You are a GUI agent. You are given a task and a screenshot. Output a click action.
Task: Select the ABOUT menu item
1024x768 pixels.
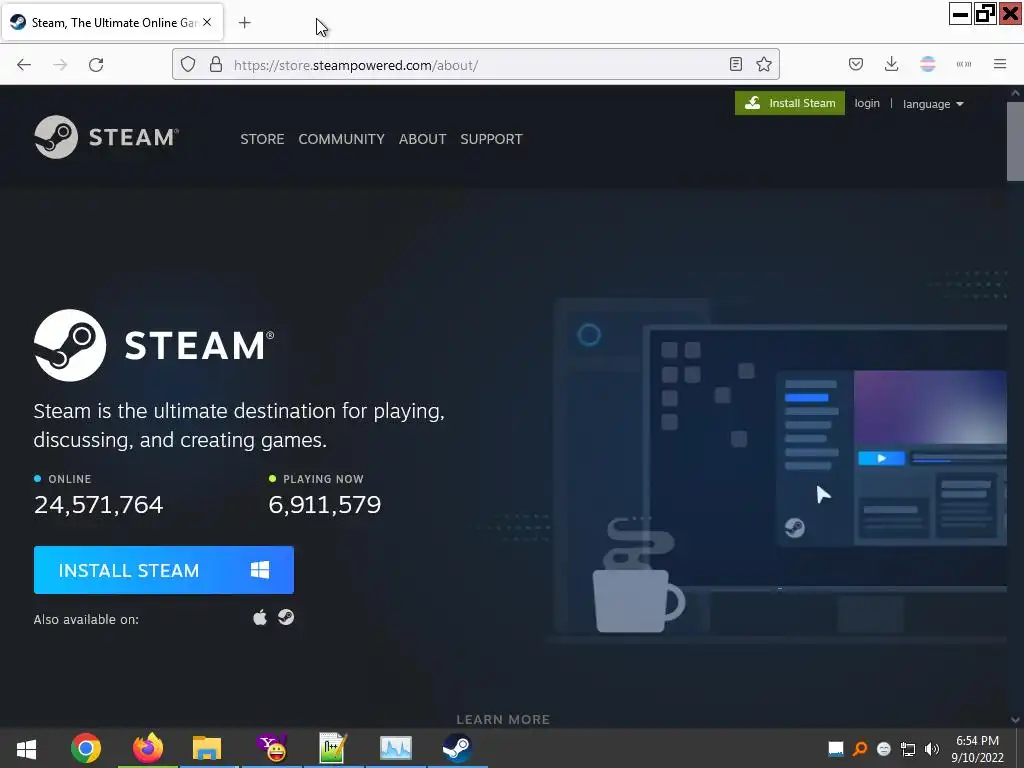(x=423, y=139)
